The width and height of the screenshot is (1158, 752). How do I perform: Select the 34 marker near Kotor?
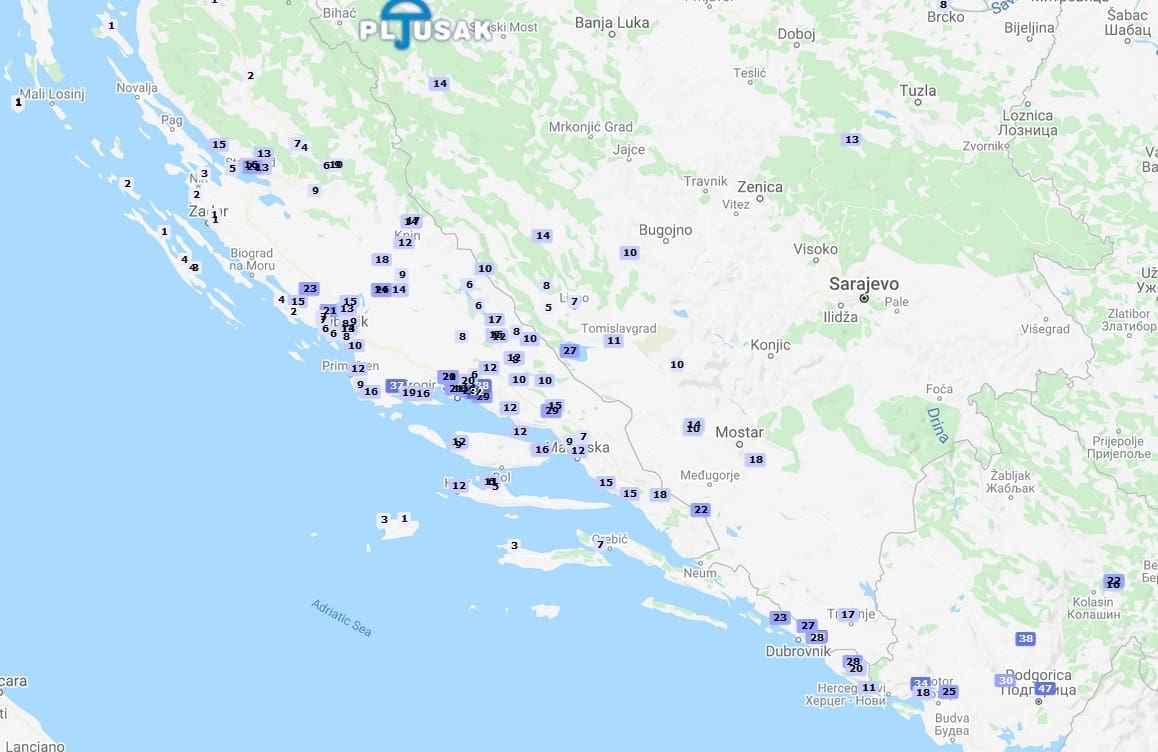tap(920, 684)
